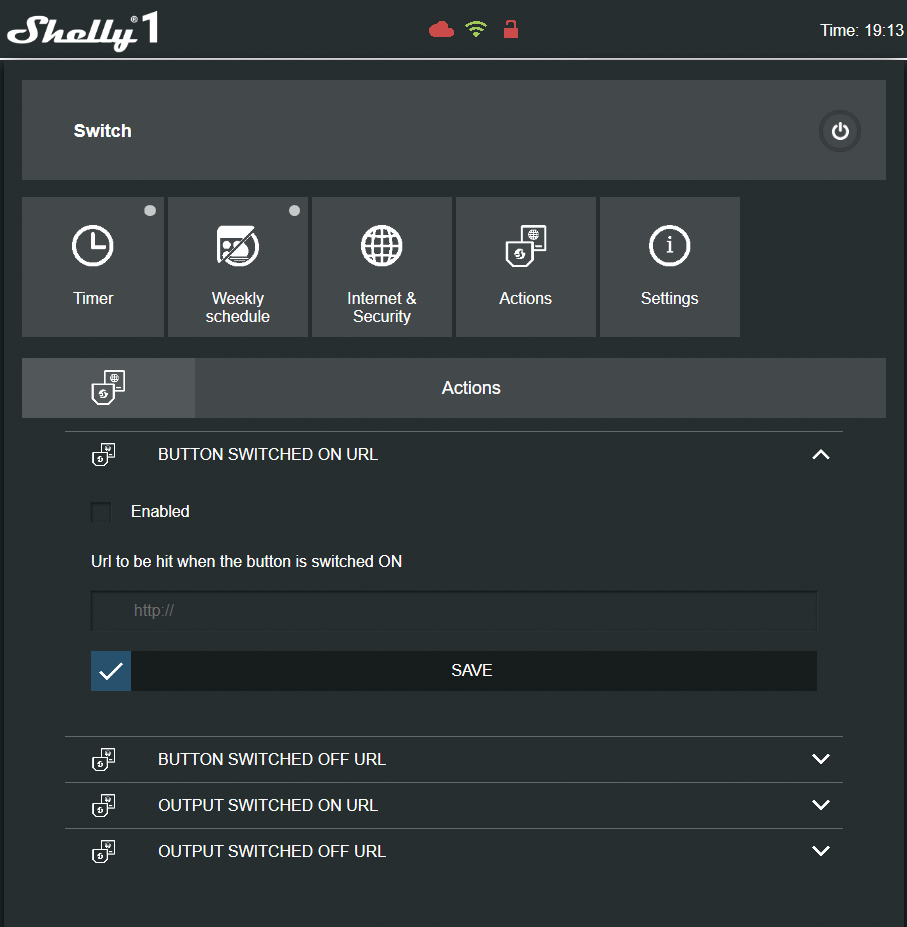
Task: Click the Actions header icon
Action: (x=108, y=388)
